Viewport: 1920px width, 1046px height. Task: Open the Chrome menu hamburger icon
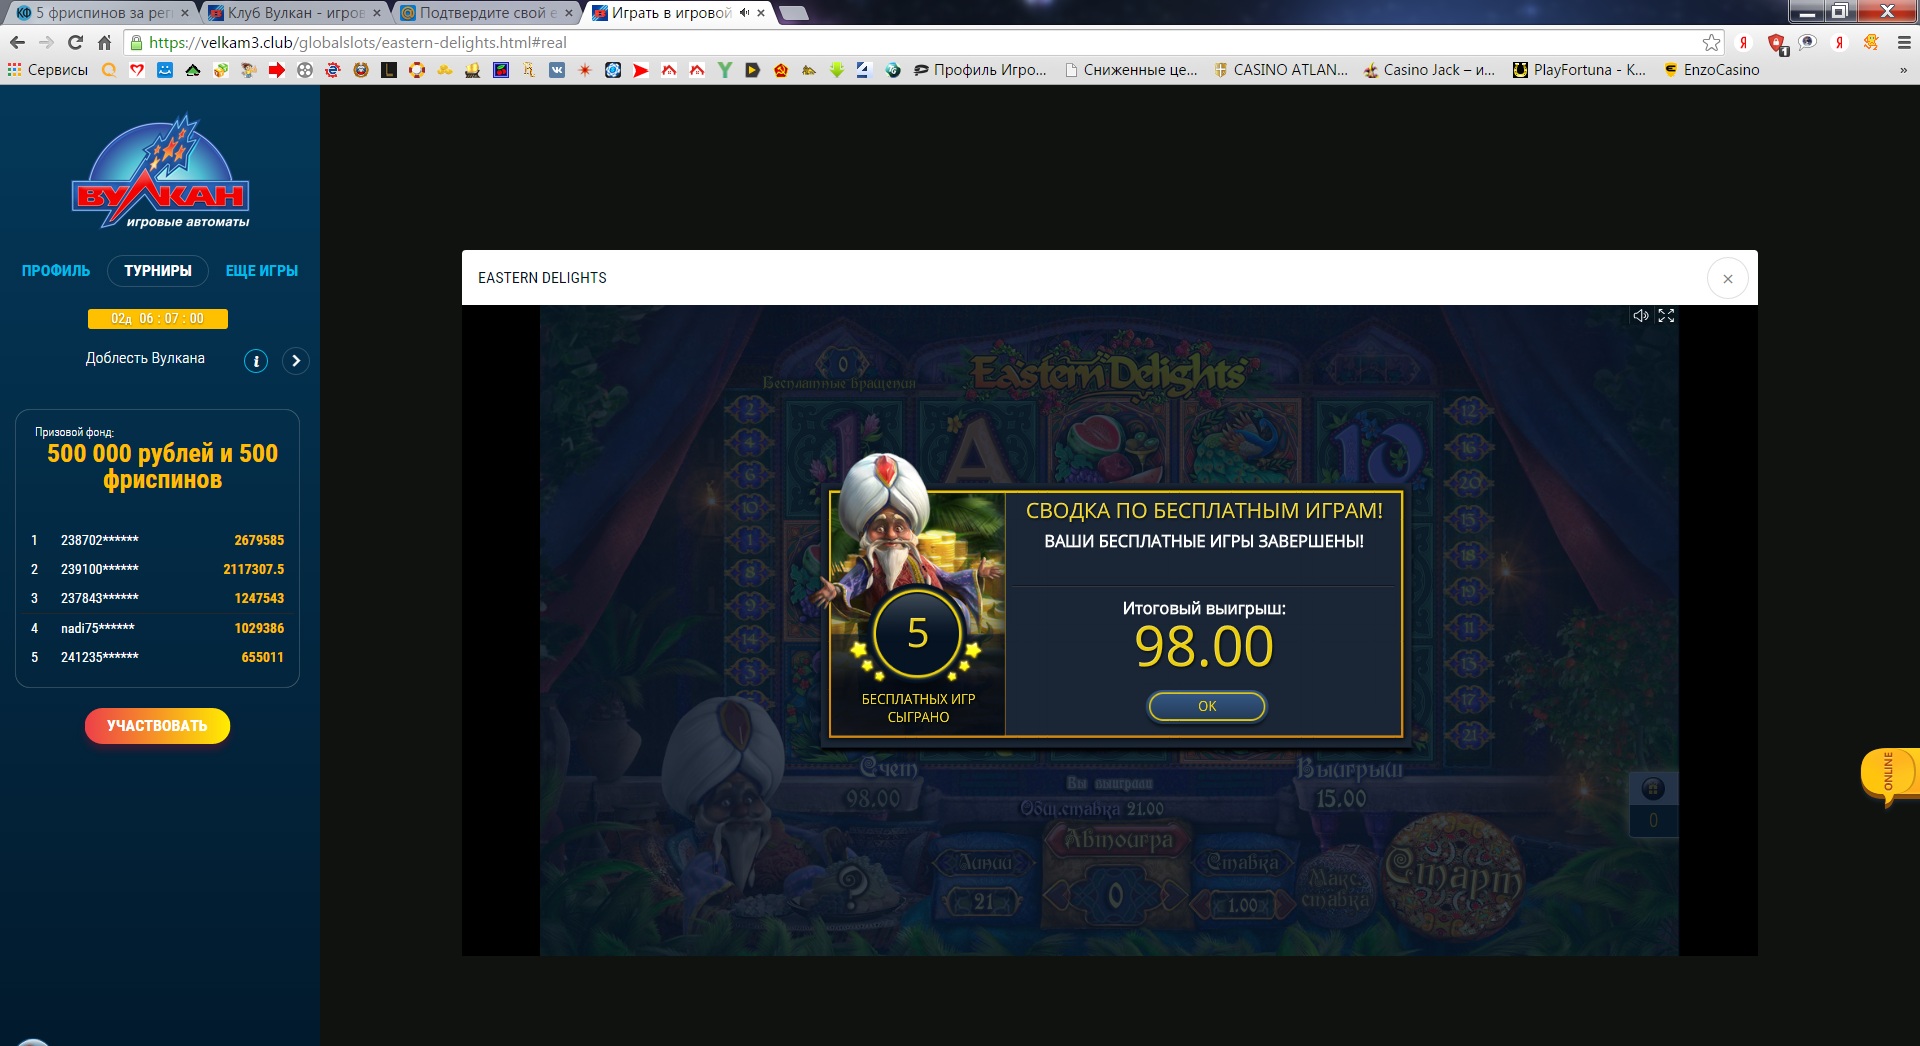click(1904, 43)
